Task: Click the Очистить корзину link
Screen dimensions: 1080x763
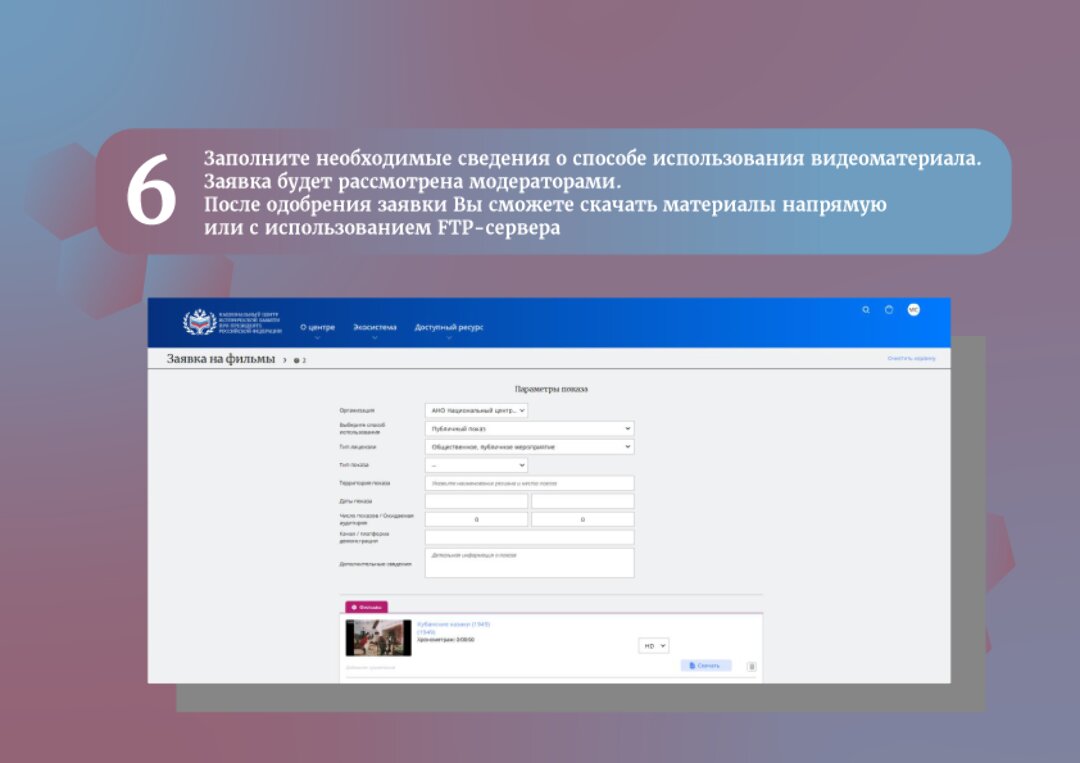Action: coord(911,358)
